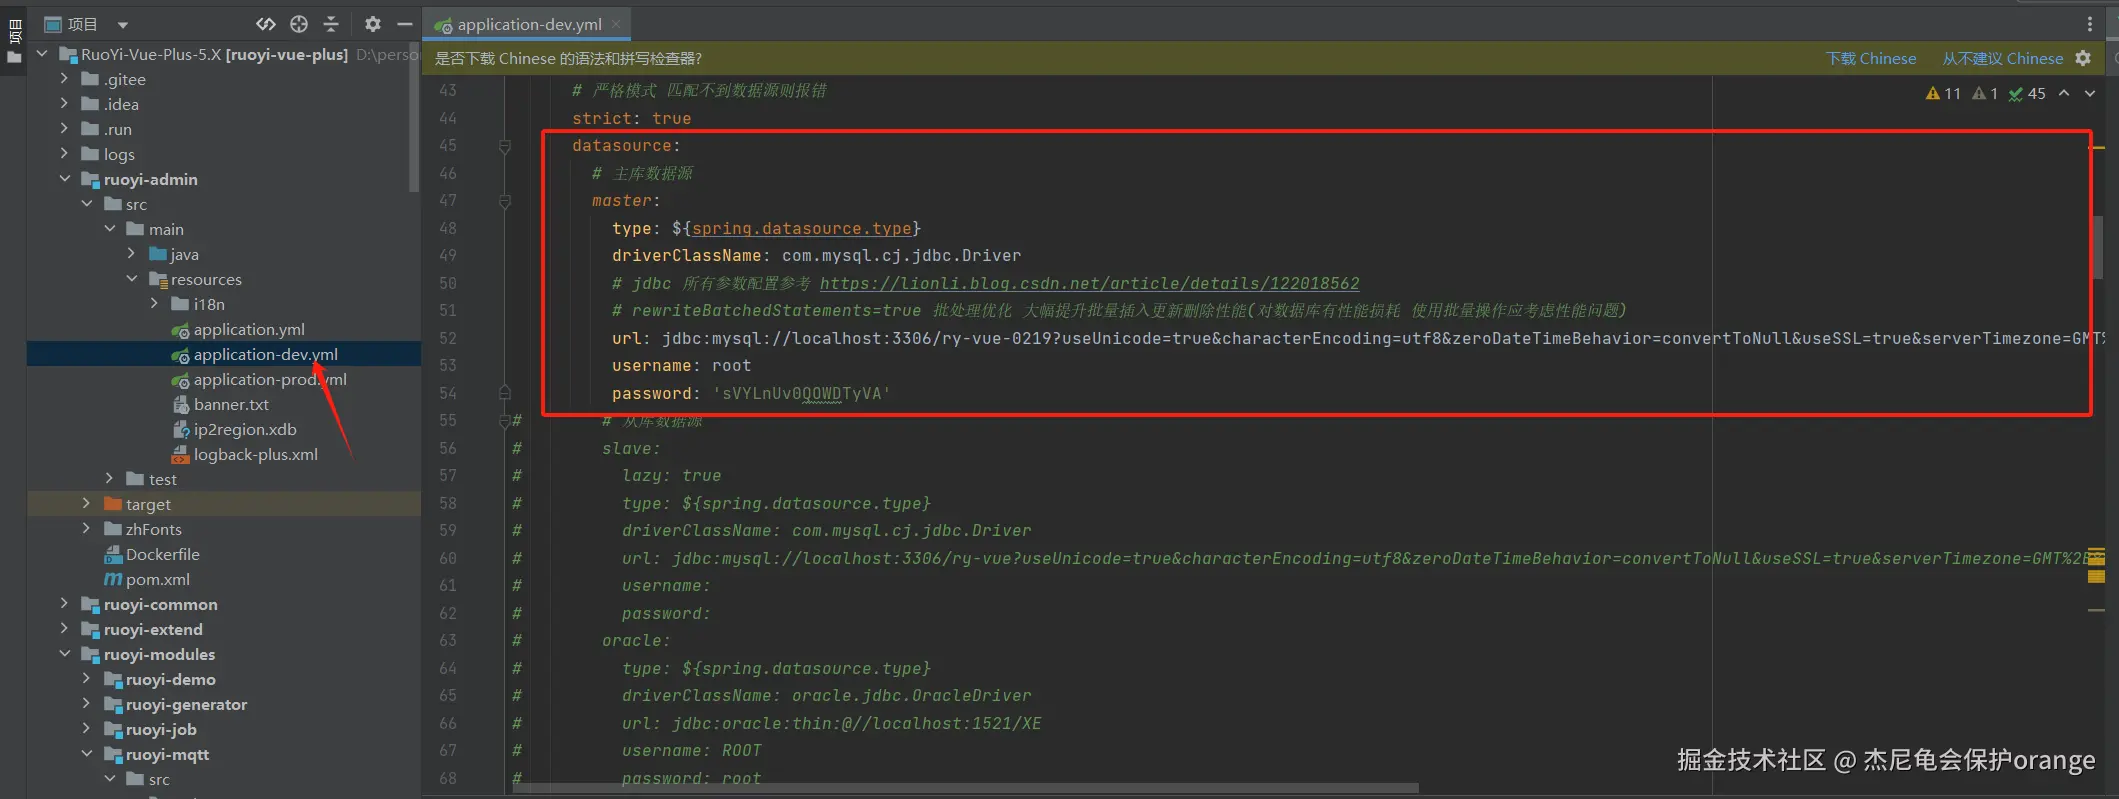Open the vertical 项目 tool window button
The image size is (2119, 799).
pyautogui.click(x=14, y=30)
